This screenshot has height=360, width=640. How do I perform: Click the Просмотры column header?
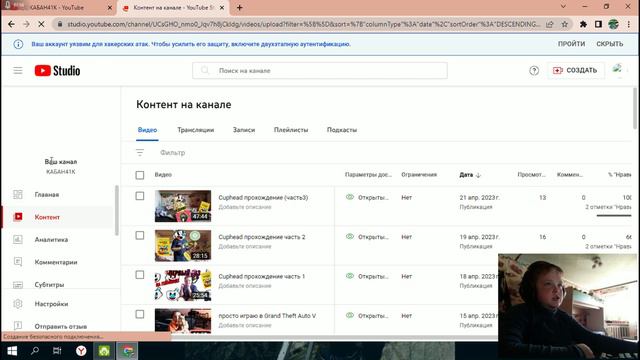(531, 175)
